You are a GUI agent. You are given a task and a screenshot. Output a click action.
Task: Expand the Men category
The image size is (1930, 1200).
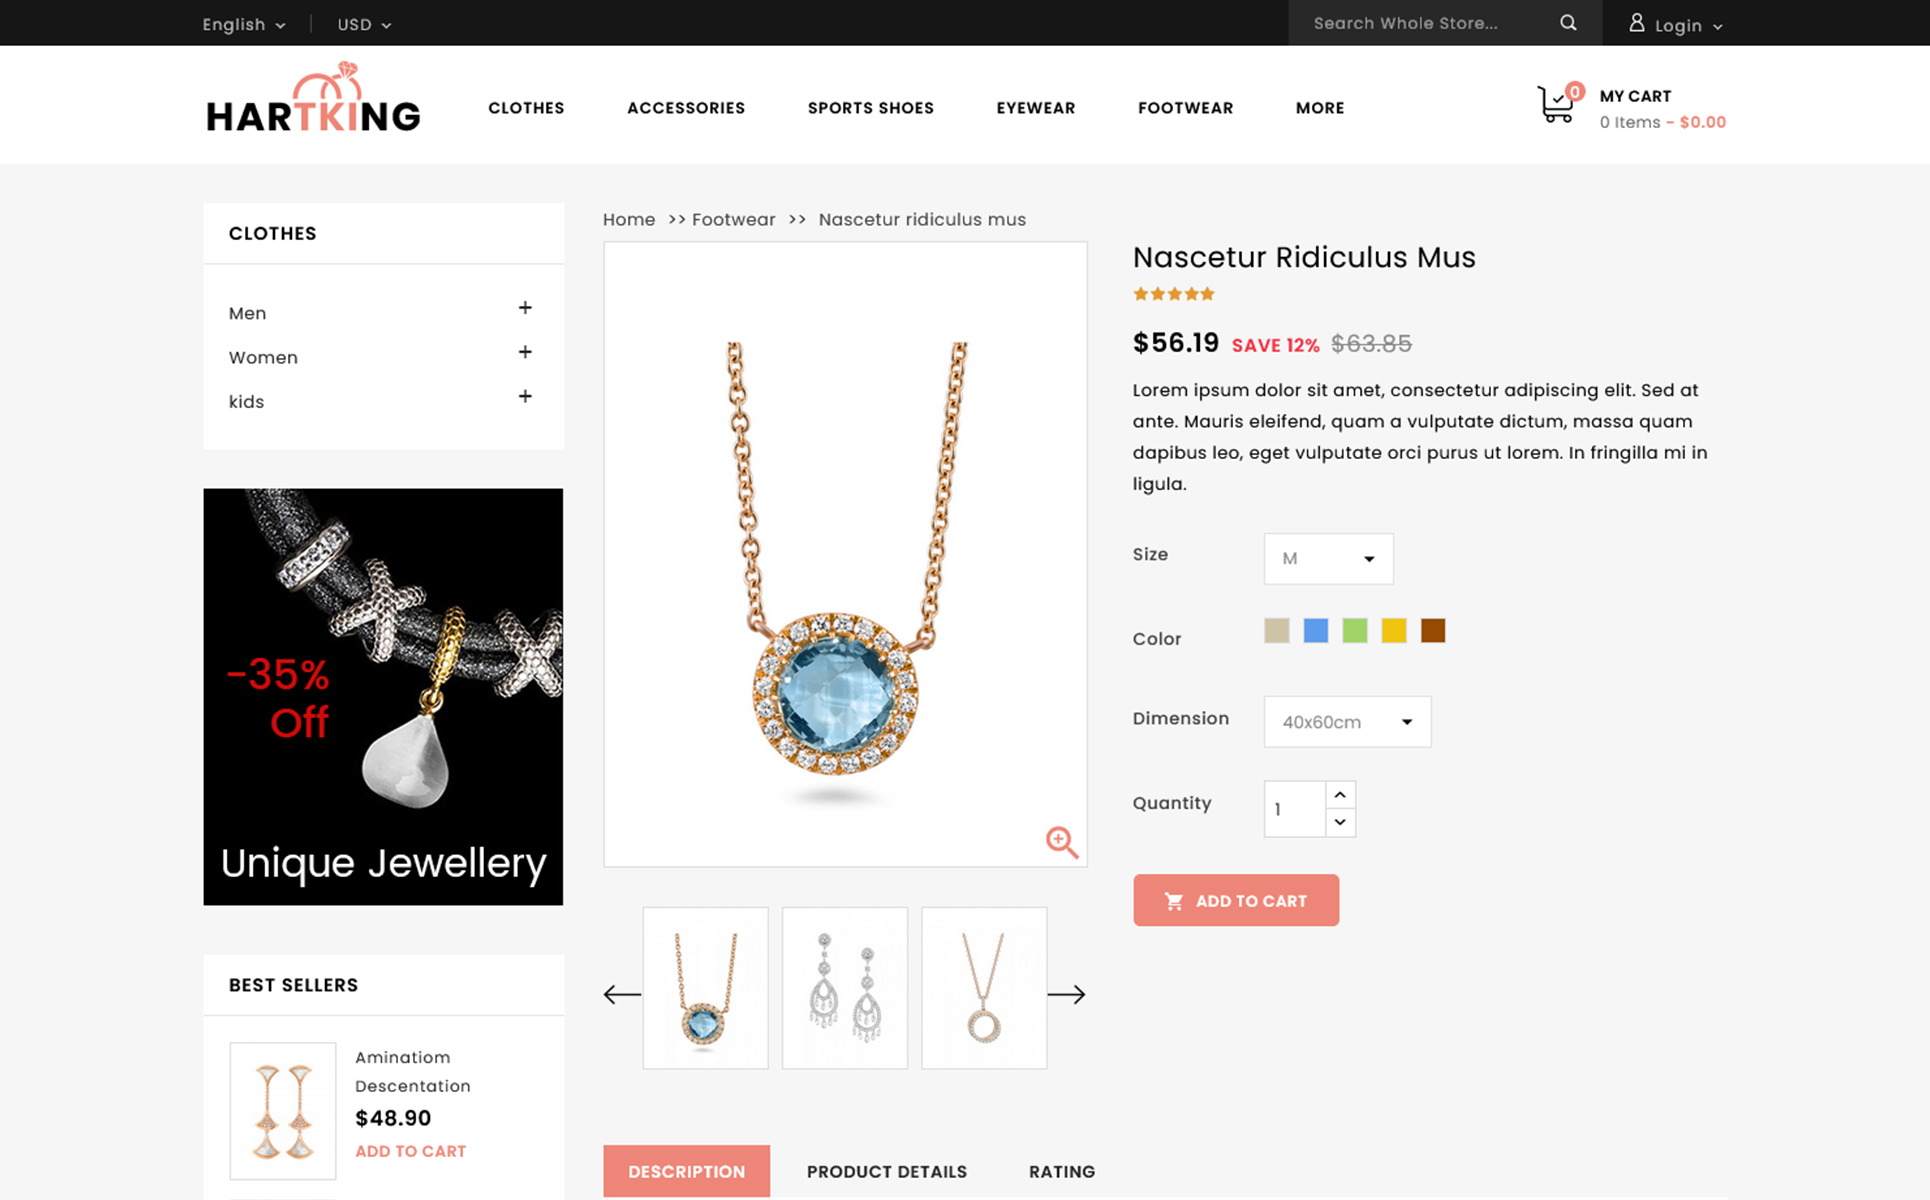[525, 308]
